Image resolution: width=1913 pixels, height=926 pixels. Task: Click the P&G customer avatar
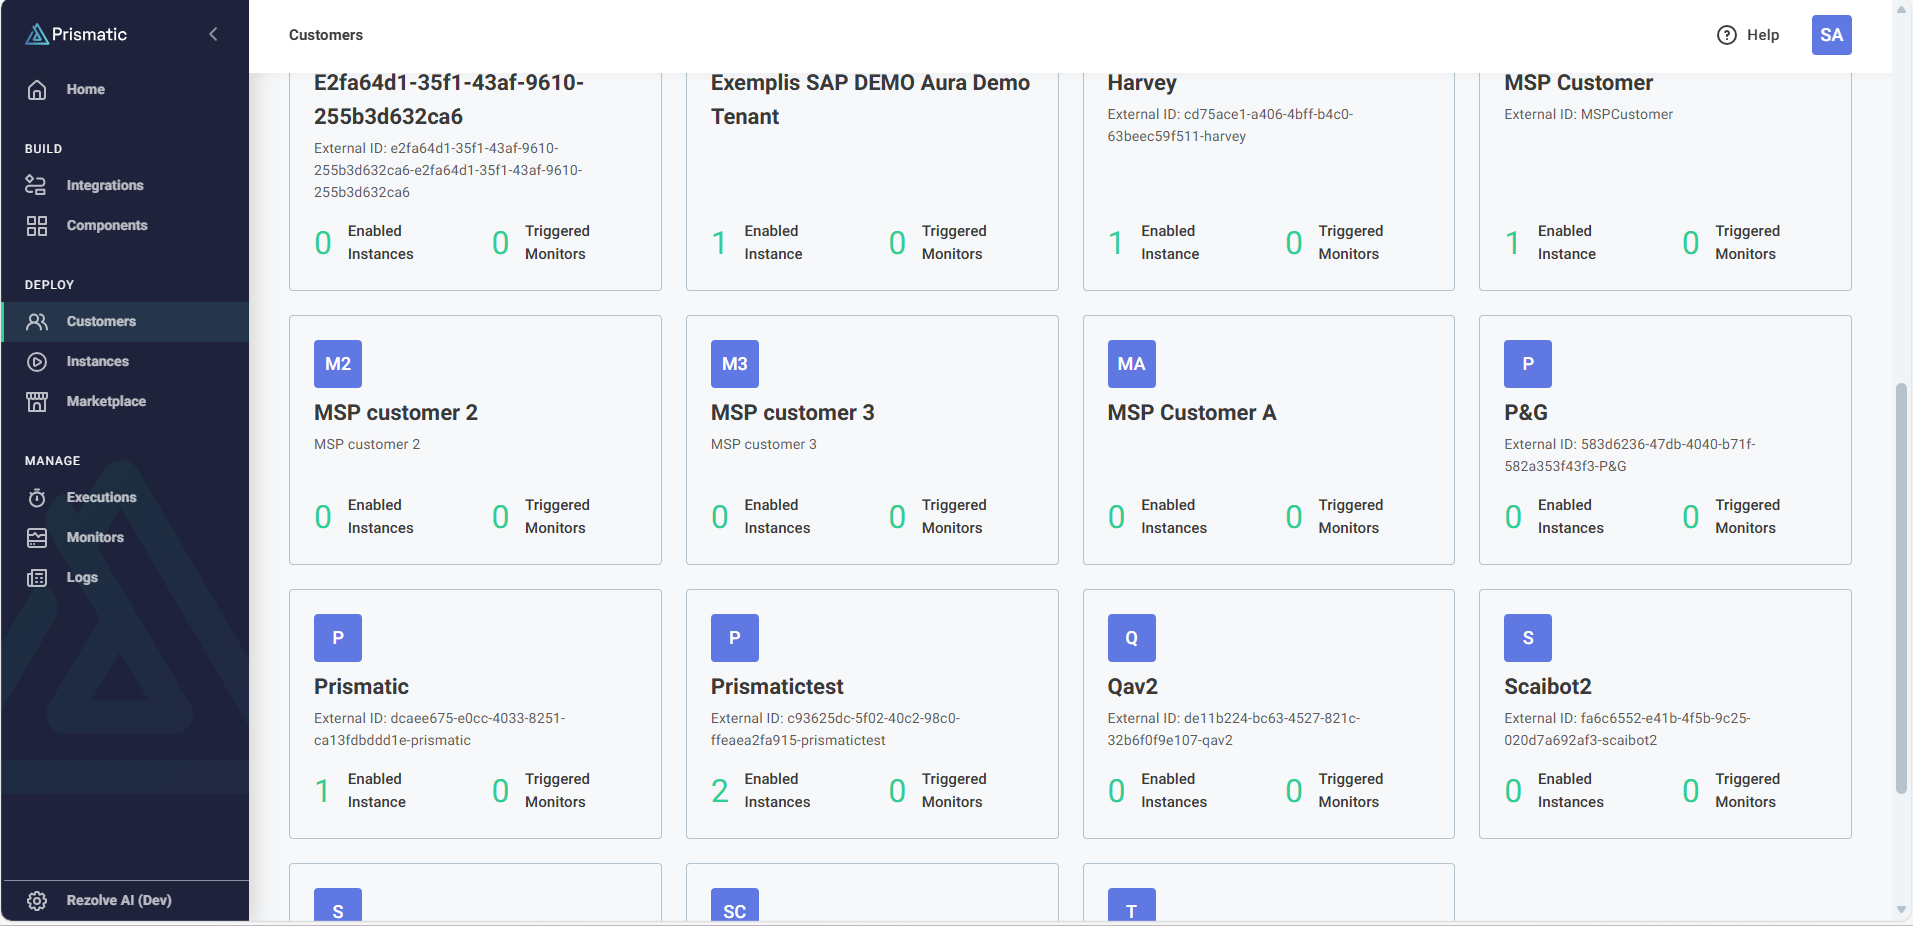click(1527, 364)
